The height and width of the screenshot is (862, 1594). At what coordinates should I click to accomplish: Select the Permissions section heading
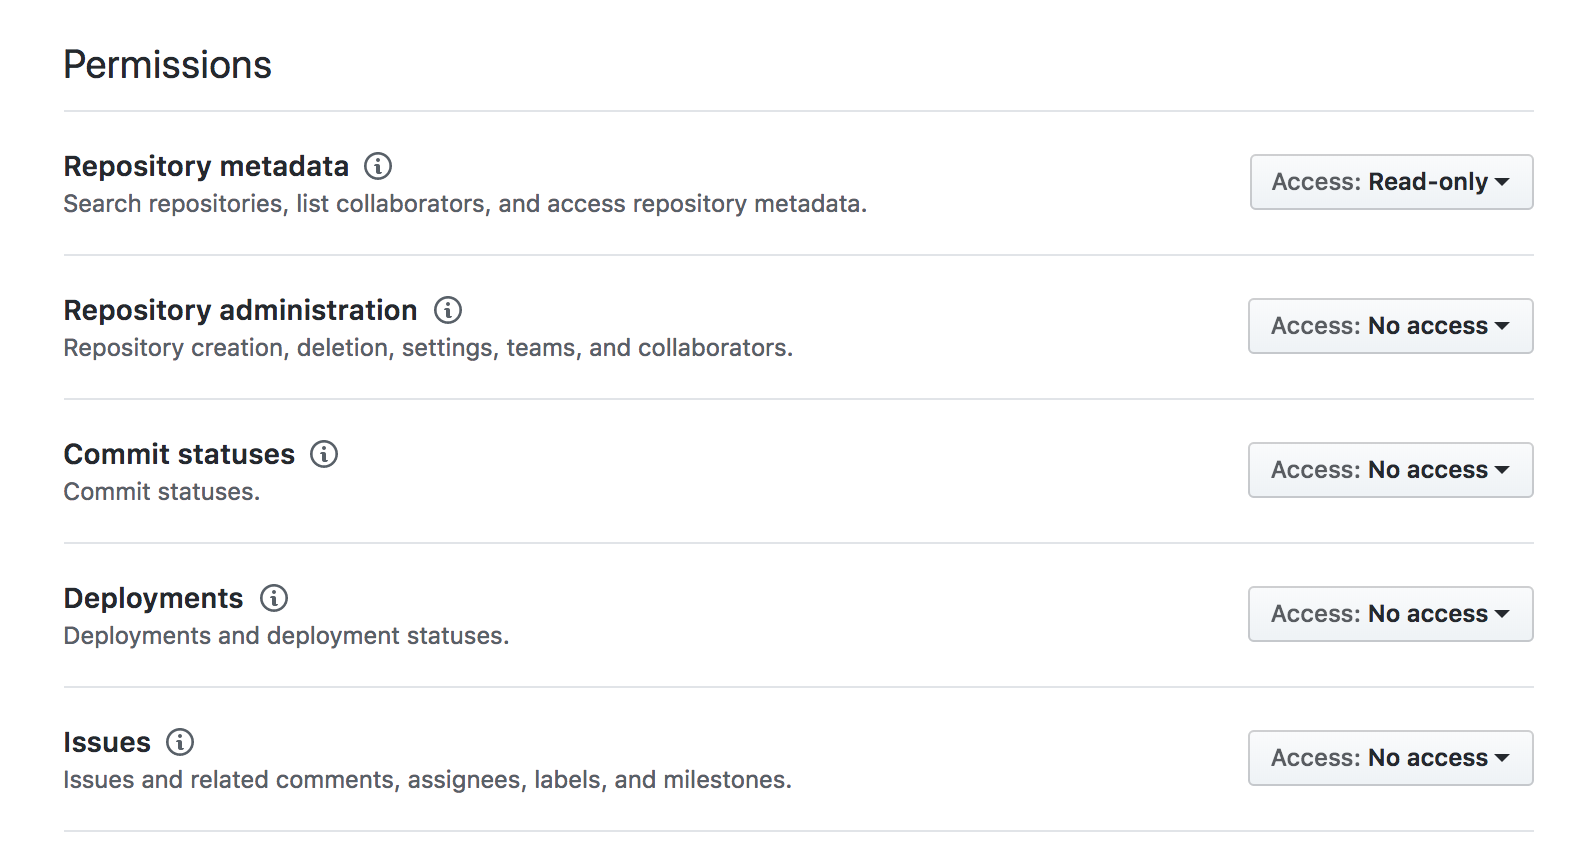click(167, 64)
